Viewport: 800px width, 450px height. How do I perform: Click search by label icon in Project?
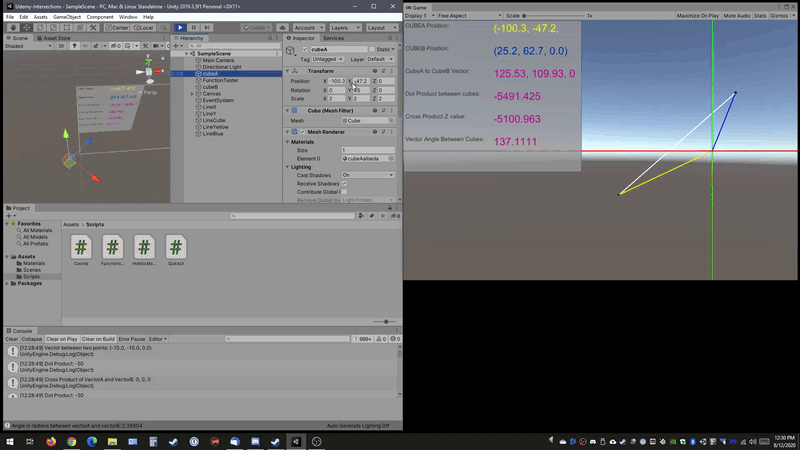pyautogui.click(x=371, y=216)
